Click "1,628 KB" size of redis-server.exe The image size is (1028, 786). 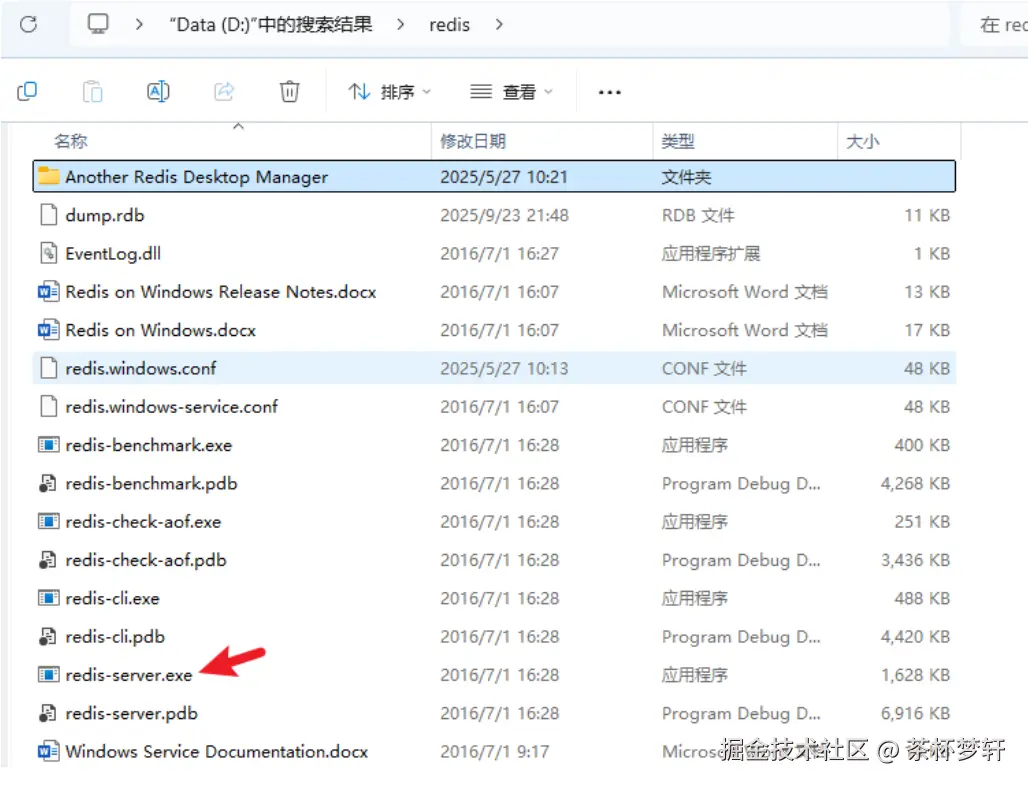coord(915,675)
